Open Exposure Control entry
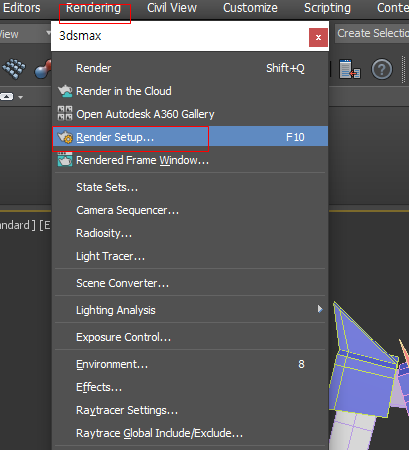409x450 pixels. 191,337
